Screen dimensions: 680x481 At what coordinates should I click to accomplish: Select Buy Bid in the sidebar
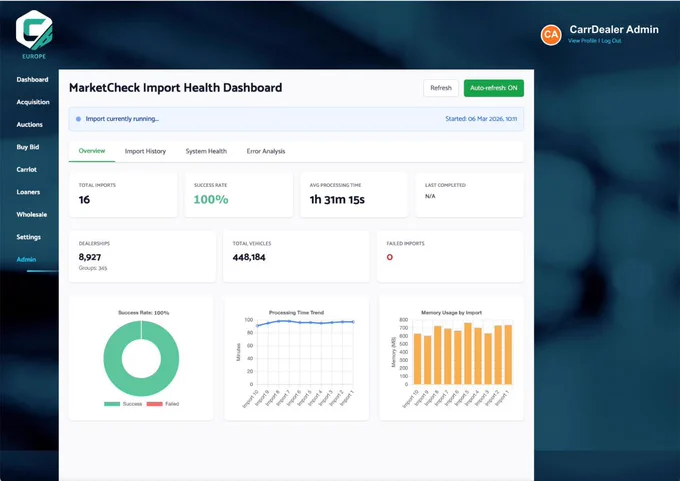[28, 147]
